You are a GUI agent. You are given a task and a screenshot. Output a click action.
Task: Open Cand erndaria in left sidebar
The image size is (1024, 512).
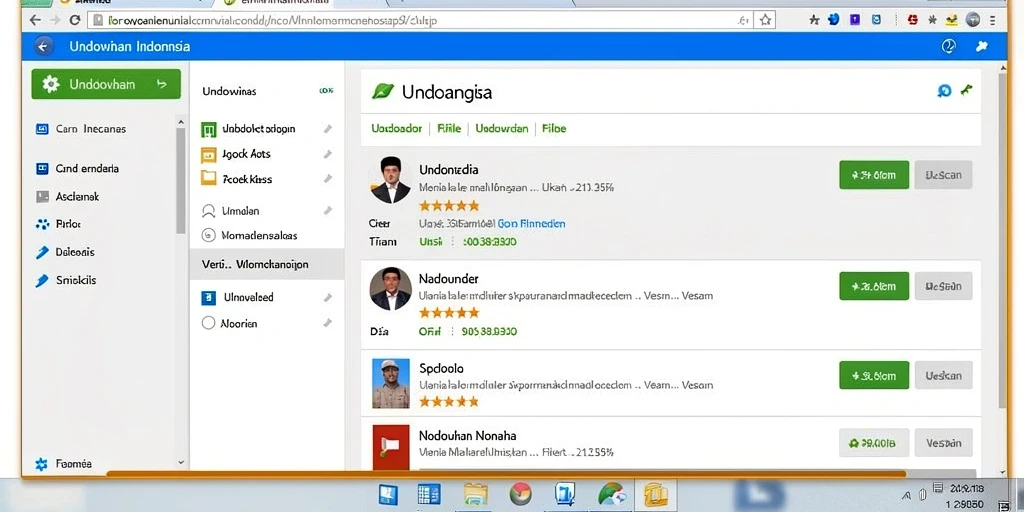click(x=77, y=168)
